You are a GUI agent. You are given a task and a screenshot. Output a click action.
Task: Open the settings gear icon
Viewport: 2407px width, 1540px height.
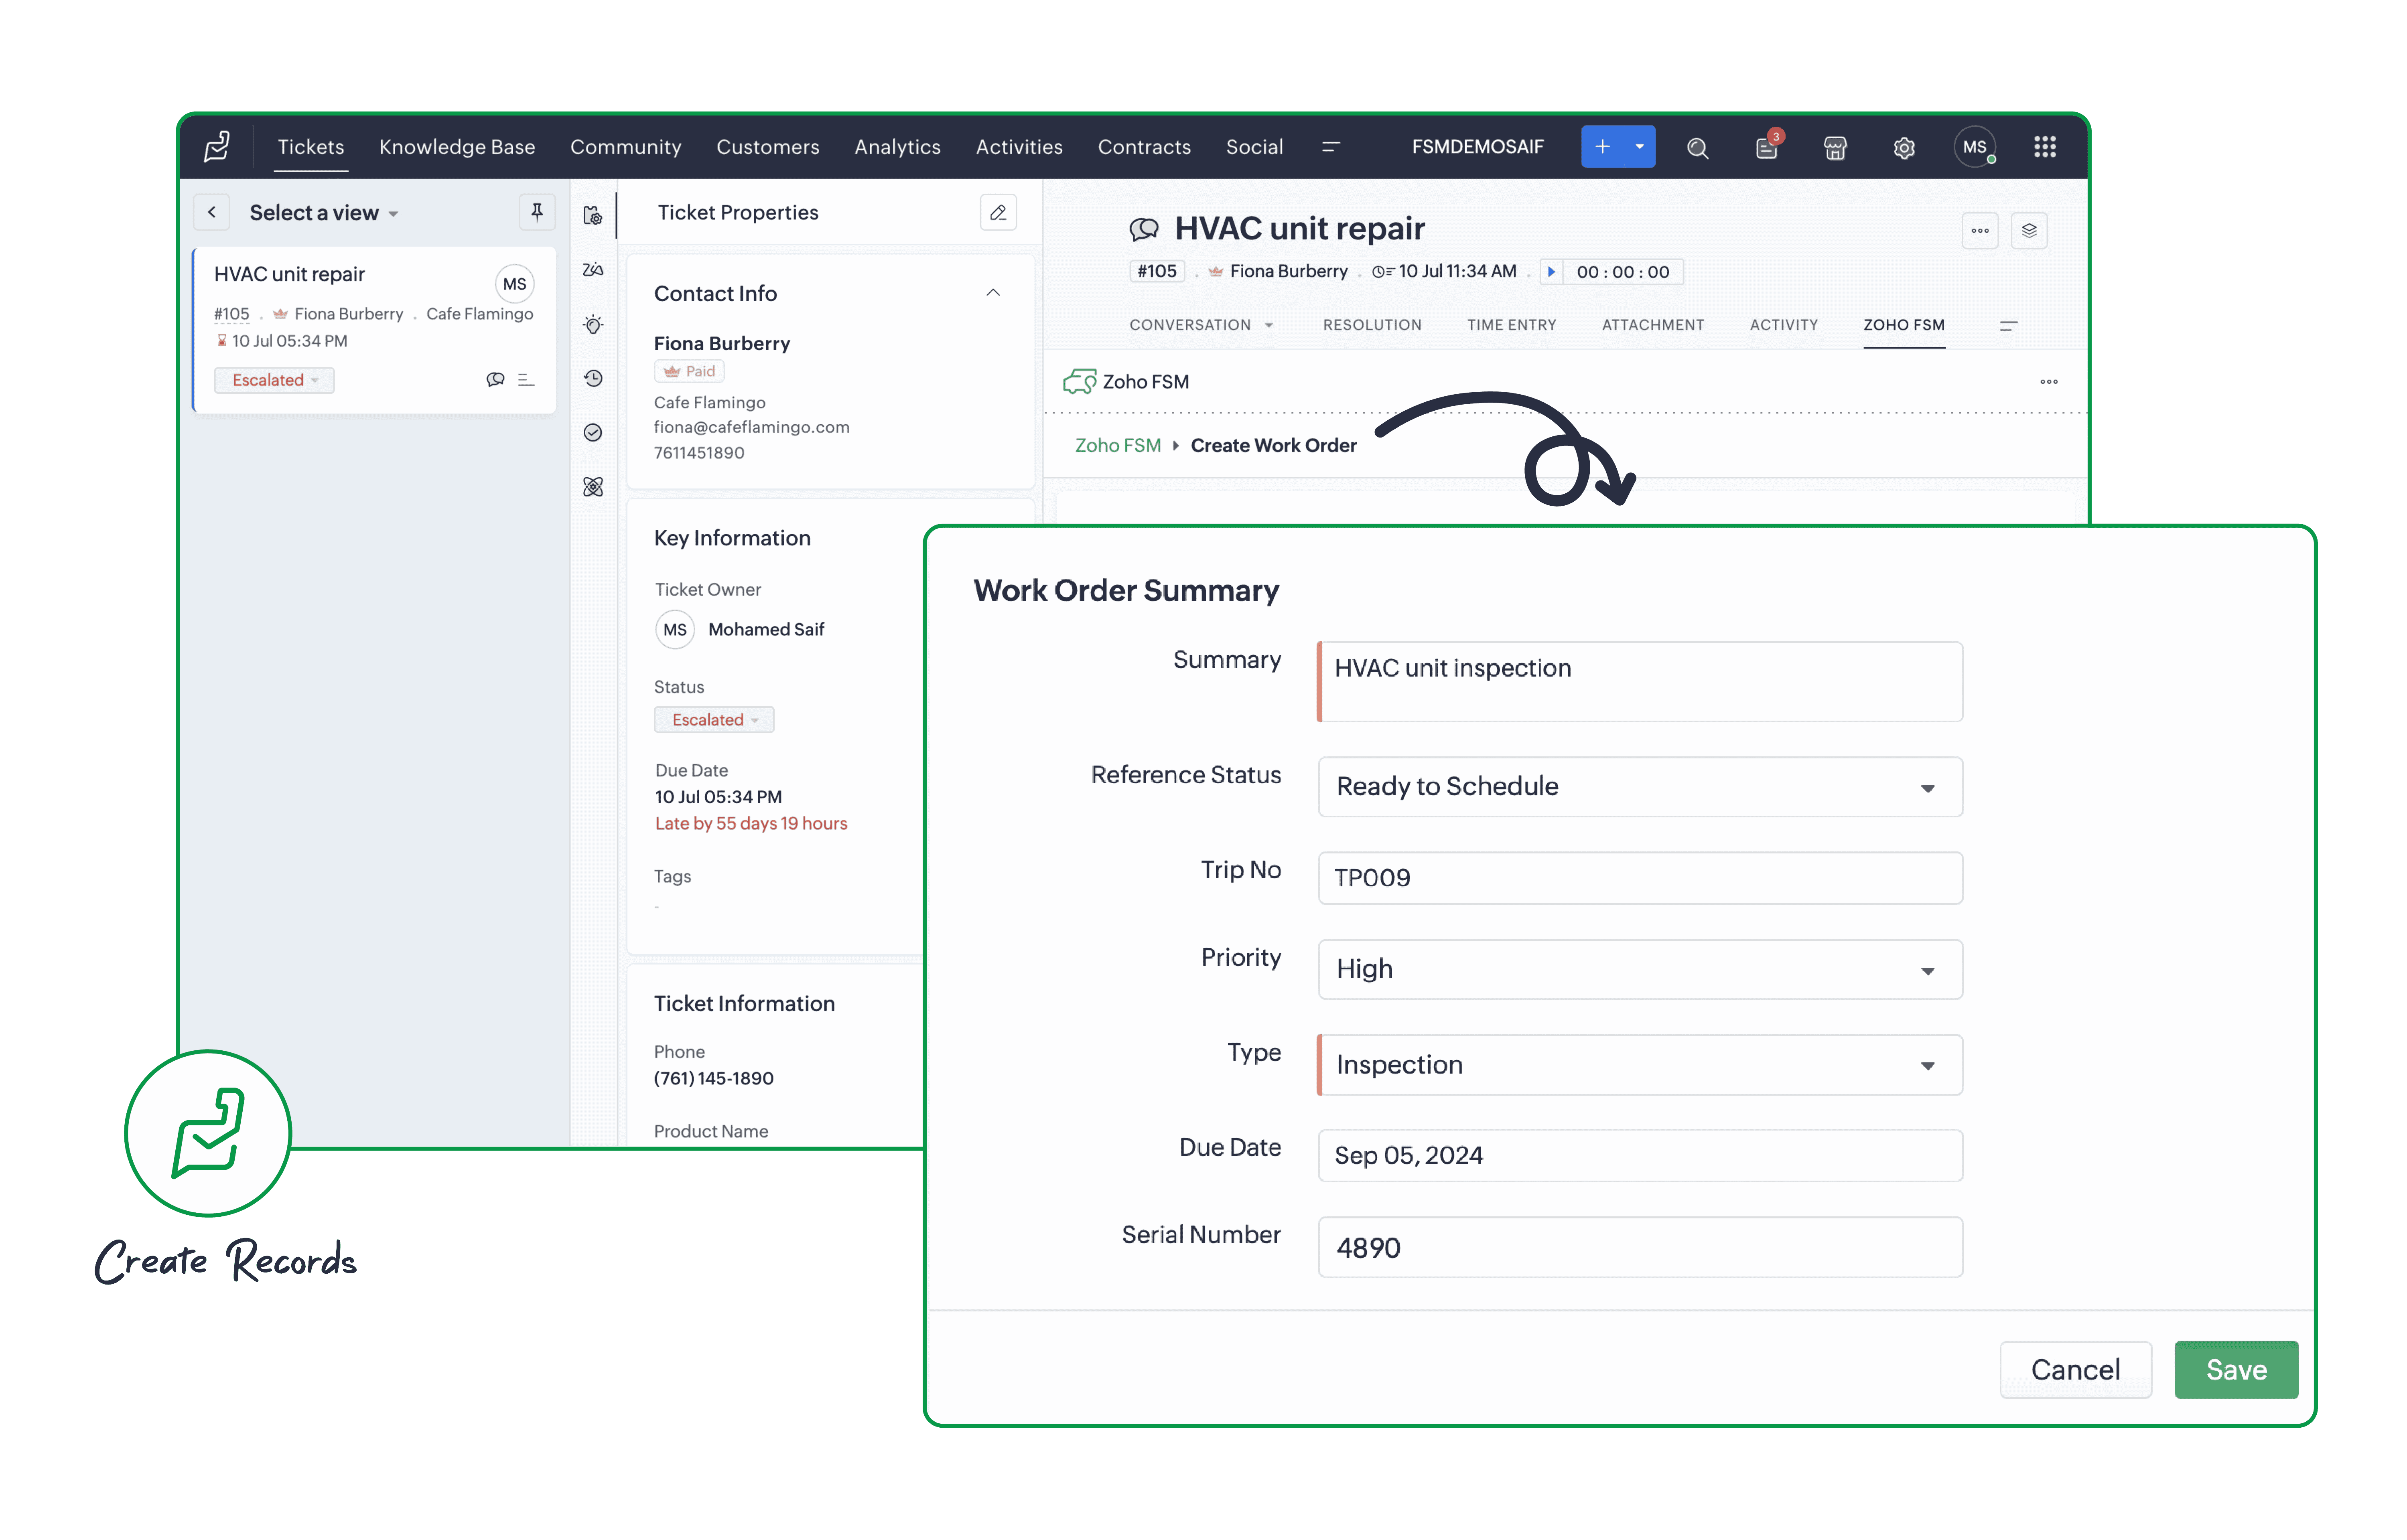click(x=1904, y=148)
